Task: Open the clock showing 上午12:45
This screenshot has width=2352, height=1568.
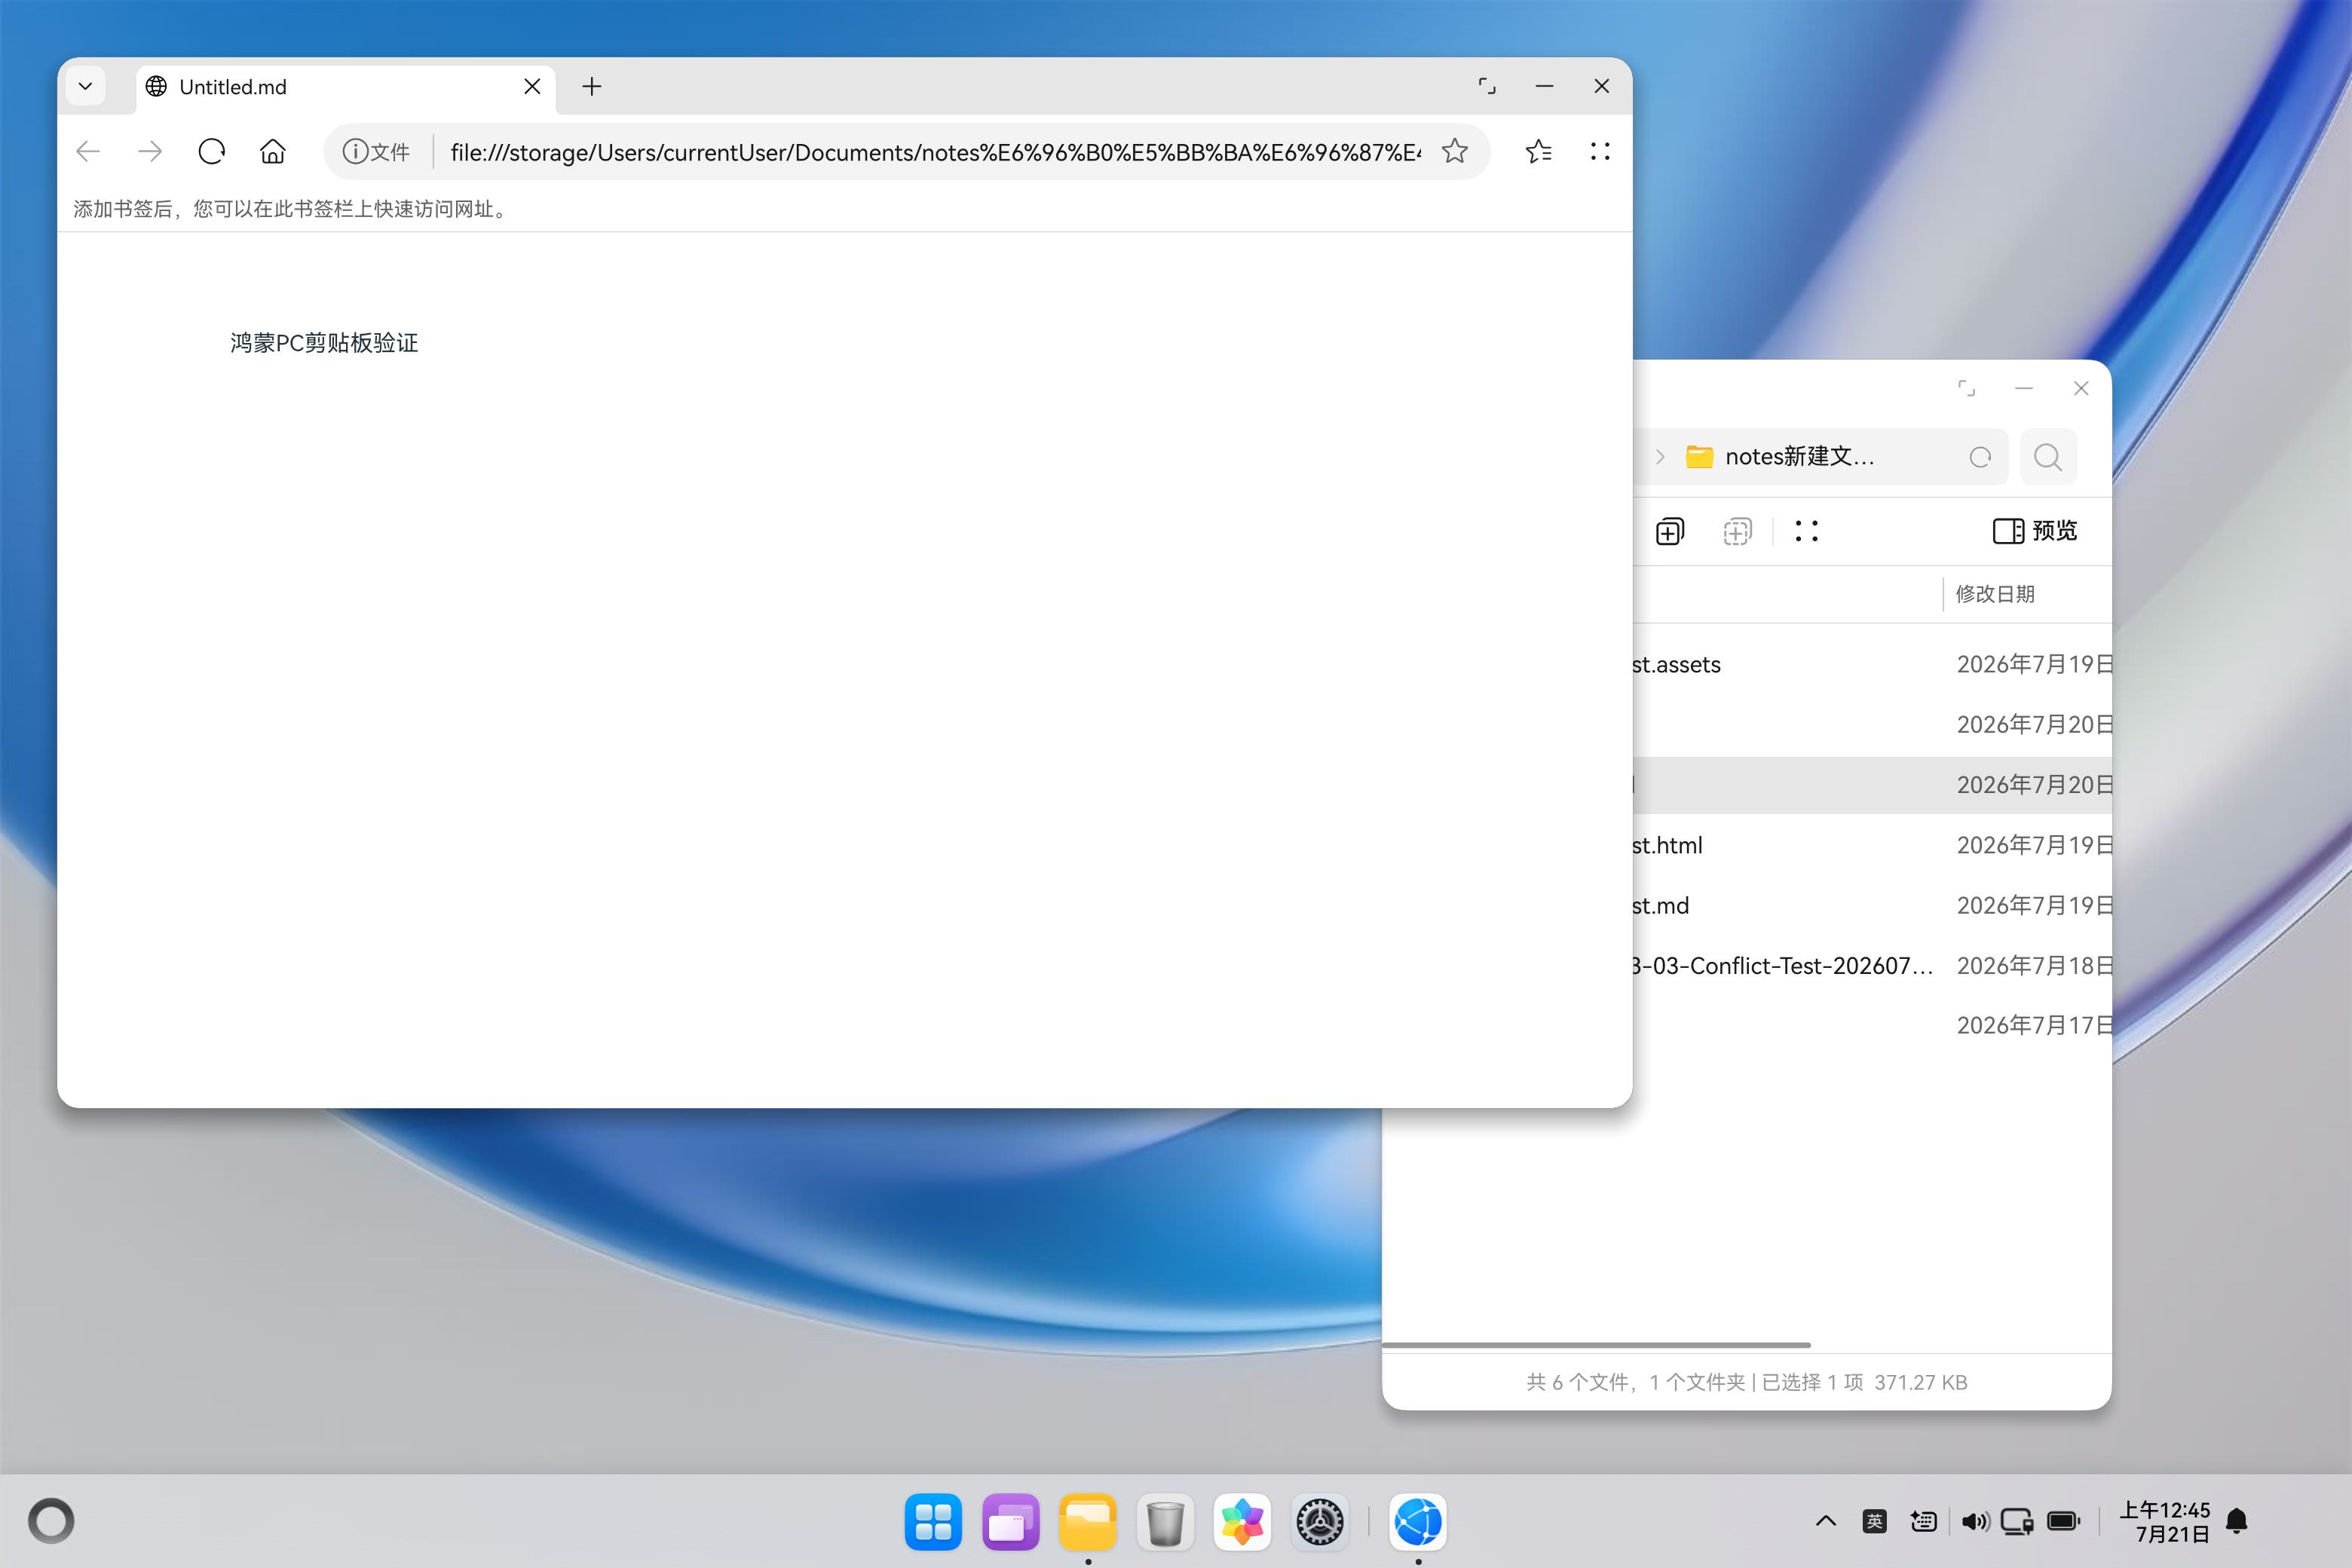Action: point(2165,1522)
